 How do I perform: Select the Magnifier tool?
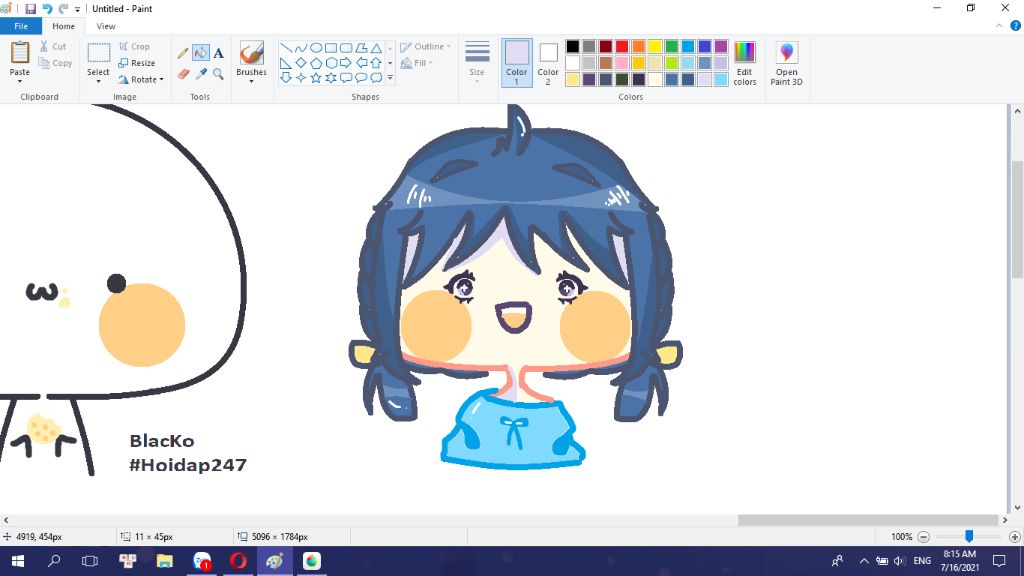click(218, 74)
